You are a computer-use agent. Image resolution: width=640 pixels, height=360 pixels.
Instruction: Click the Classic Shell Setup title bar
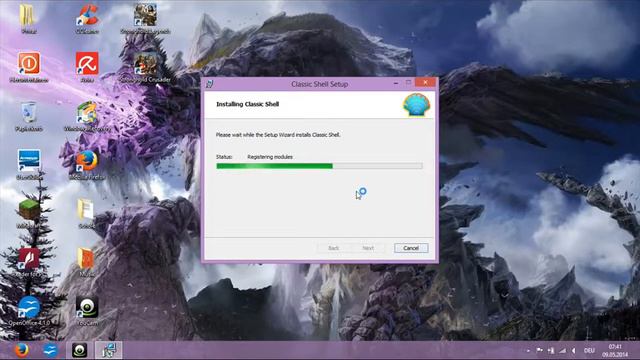(x=319, y=84)
